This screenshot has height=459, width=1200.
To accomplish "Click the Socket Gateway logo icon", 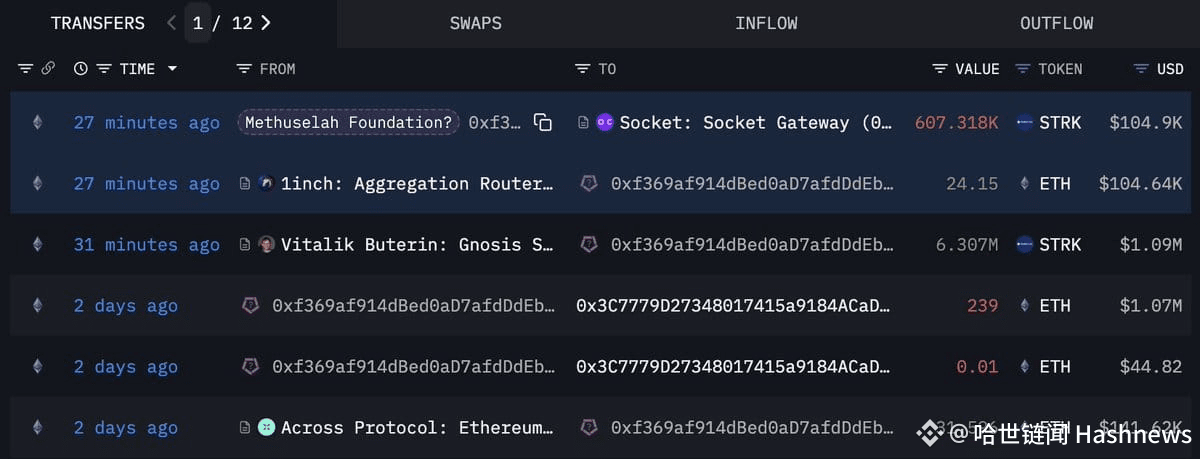I will point(605,123).
